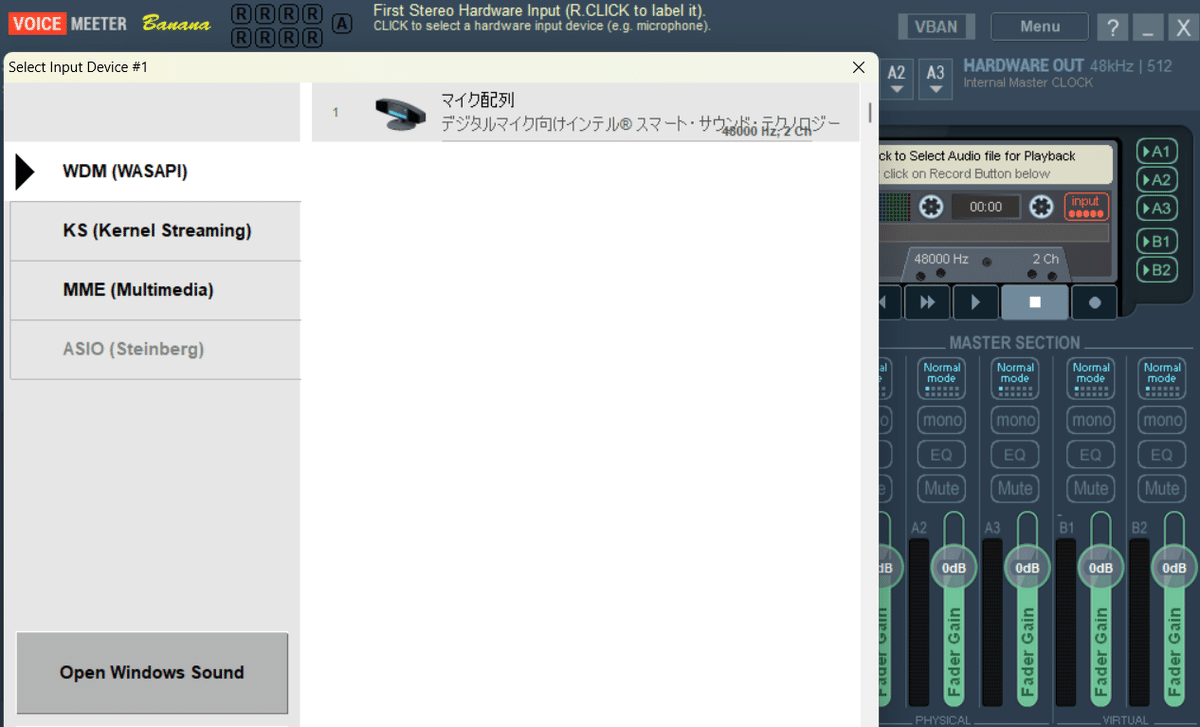
Task: Select the ASIO (Steinberg) tab
Action: 155,349
